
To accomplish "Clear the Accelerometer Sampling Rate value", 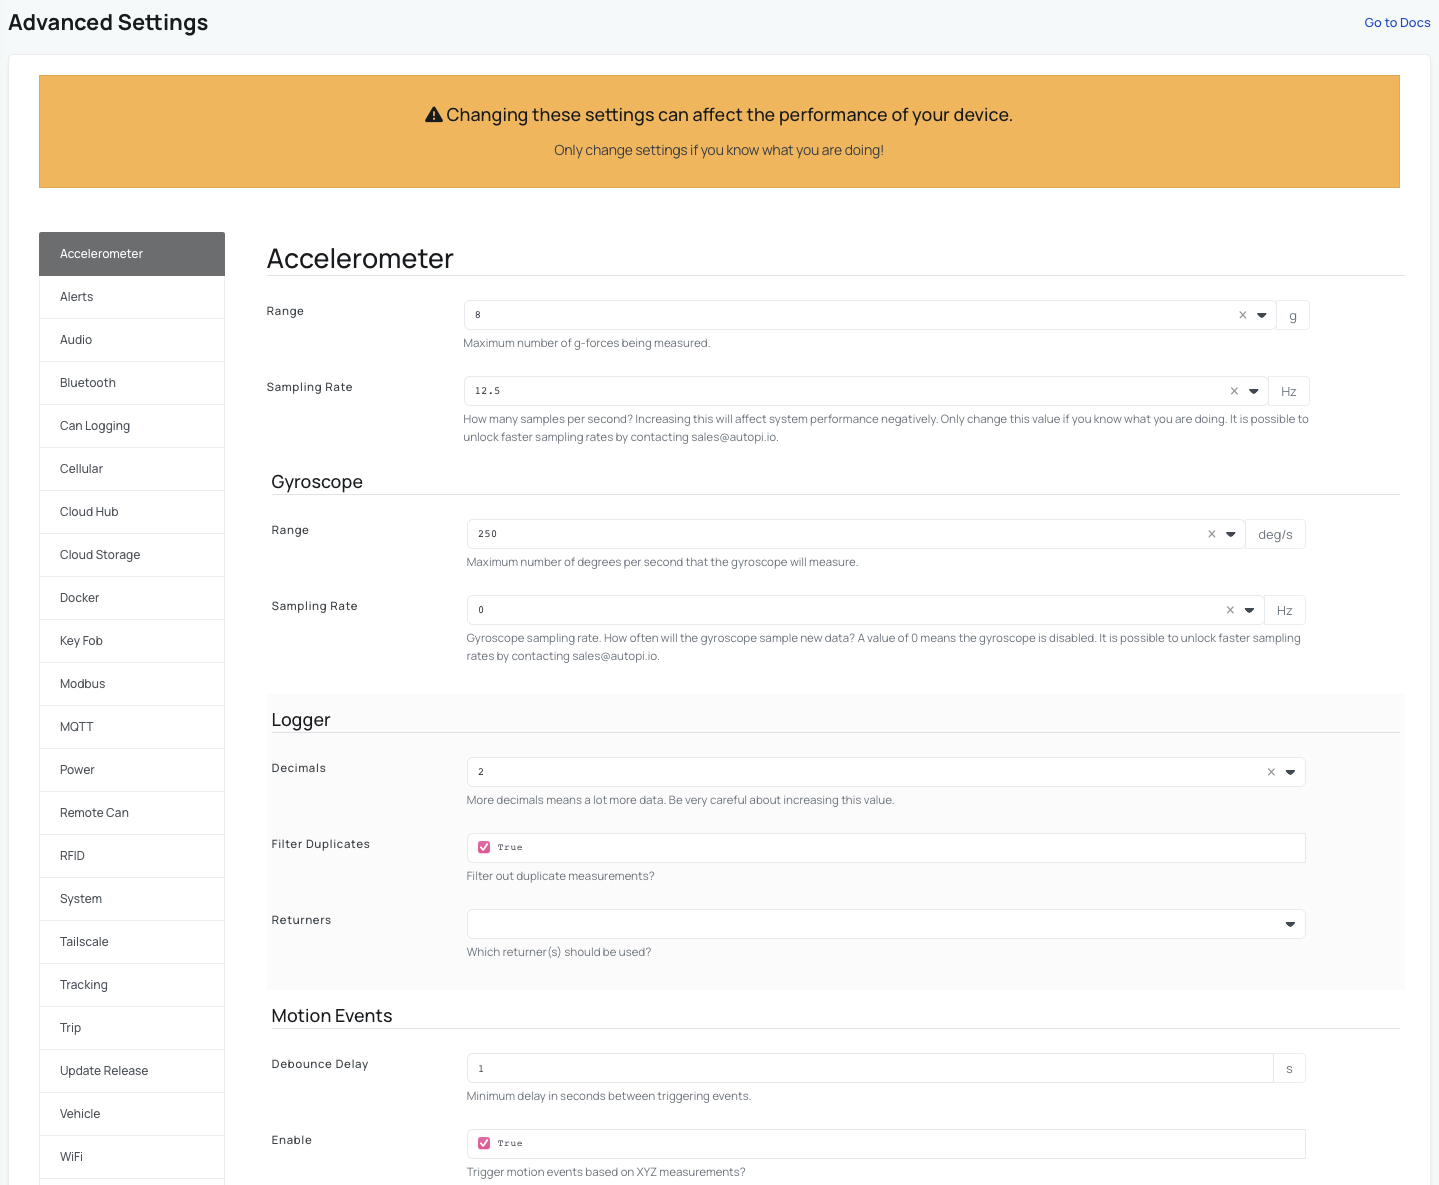I will point(1234,391).
